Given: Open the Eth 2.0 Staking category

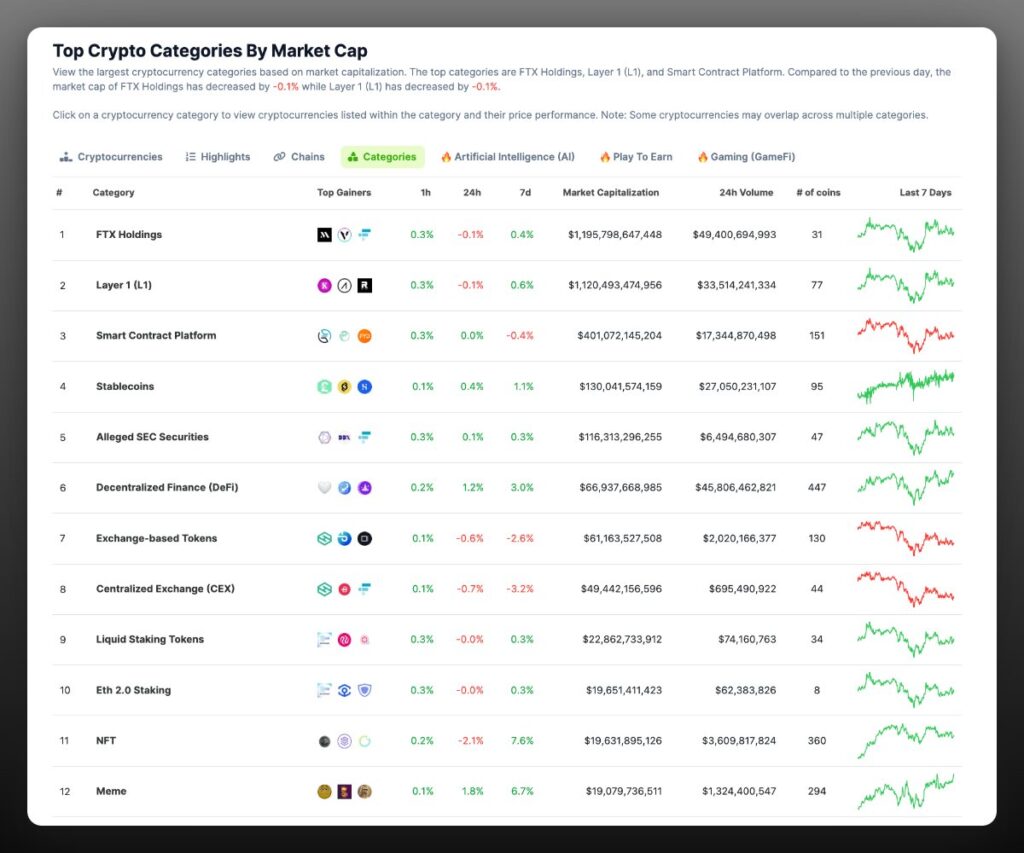Looking at the screenshot, I should [x=133, y=690].
